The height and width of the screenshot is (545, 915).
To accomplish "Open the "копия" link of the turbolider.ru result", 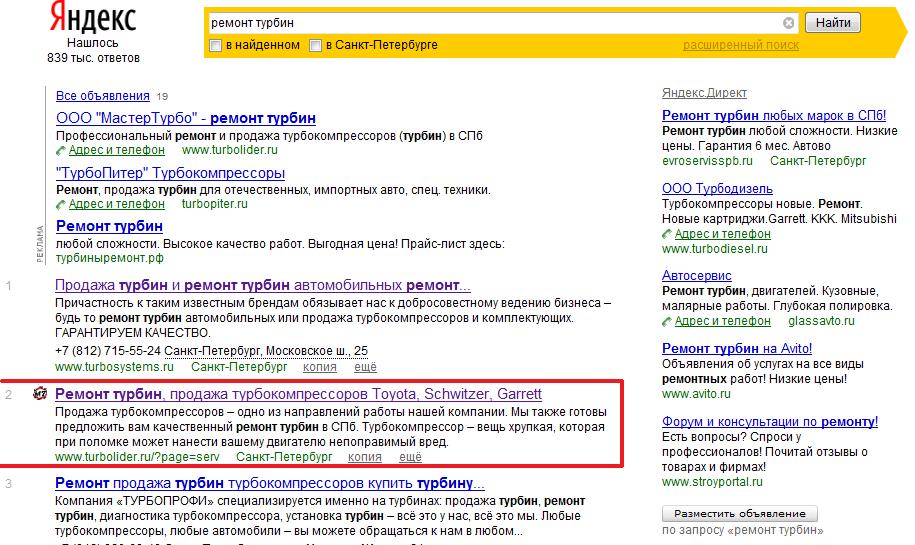I will coord(365,457).
